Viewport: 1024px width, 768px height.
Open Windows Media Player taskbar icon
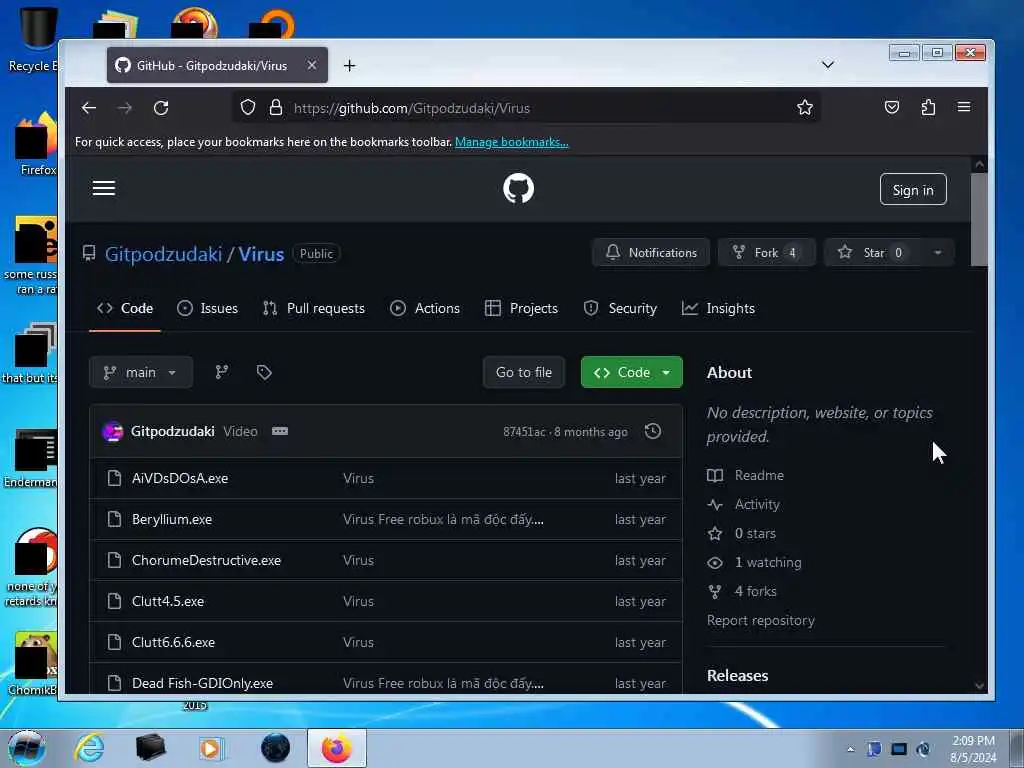coord(211,748)
